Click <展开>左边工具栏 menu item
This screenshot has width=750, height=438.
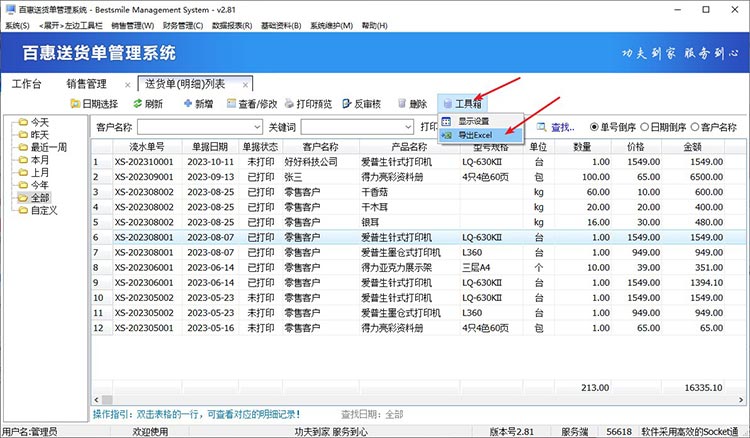70,25
